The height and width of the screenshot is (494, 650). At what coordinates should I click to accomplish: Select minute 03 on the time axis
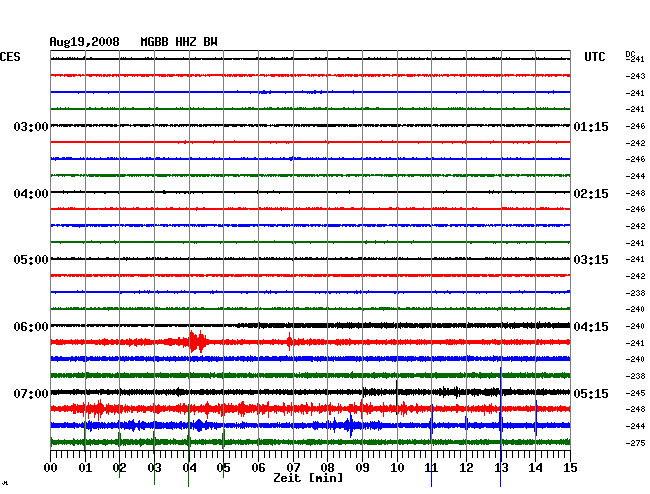[154, 468]
